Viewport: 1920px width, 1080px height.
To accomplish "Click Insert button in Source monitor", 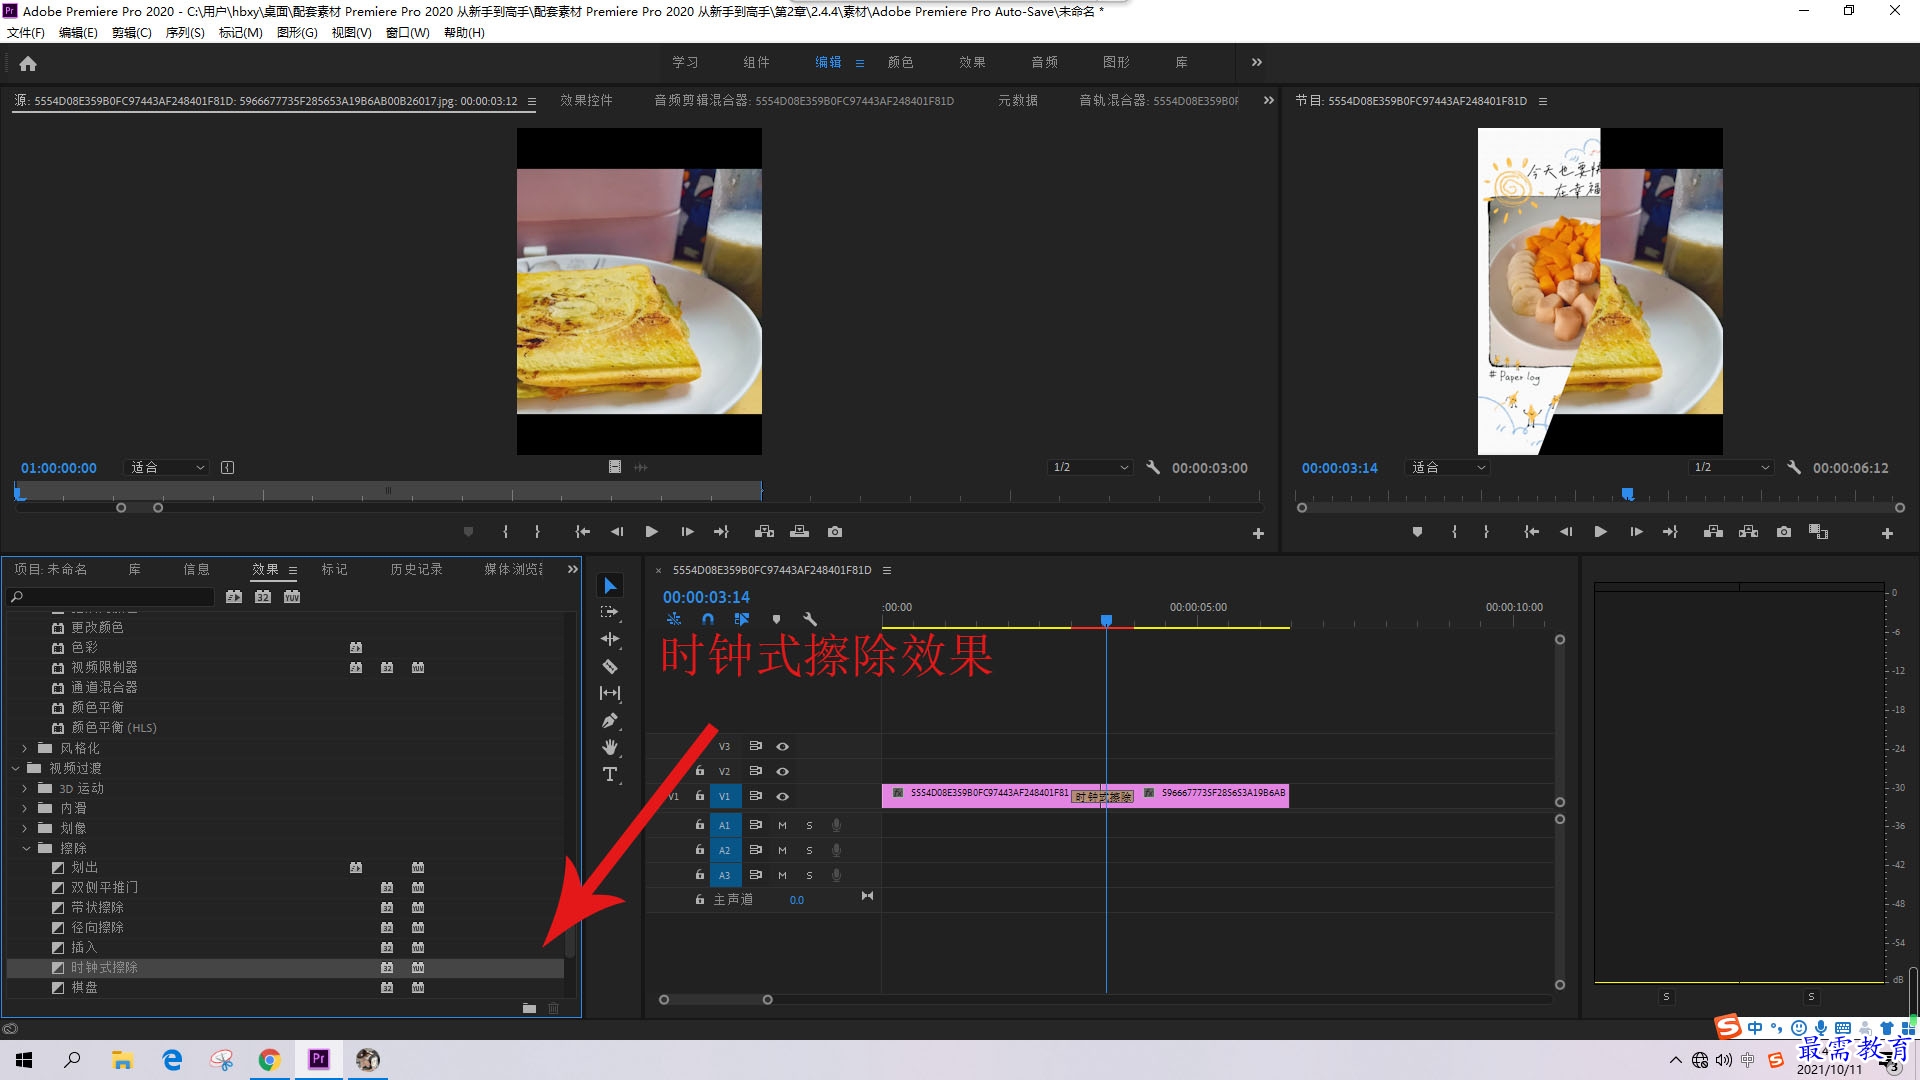I will 765,532.
